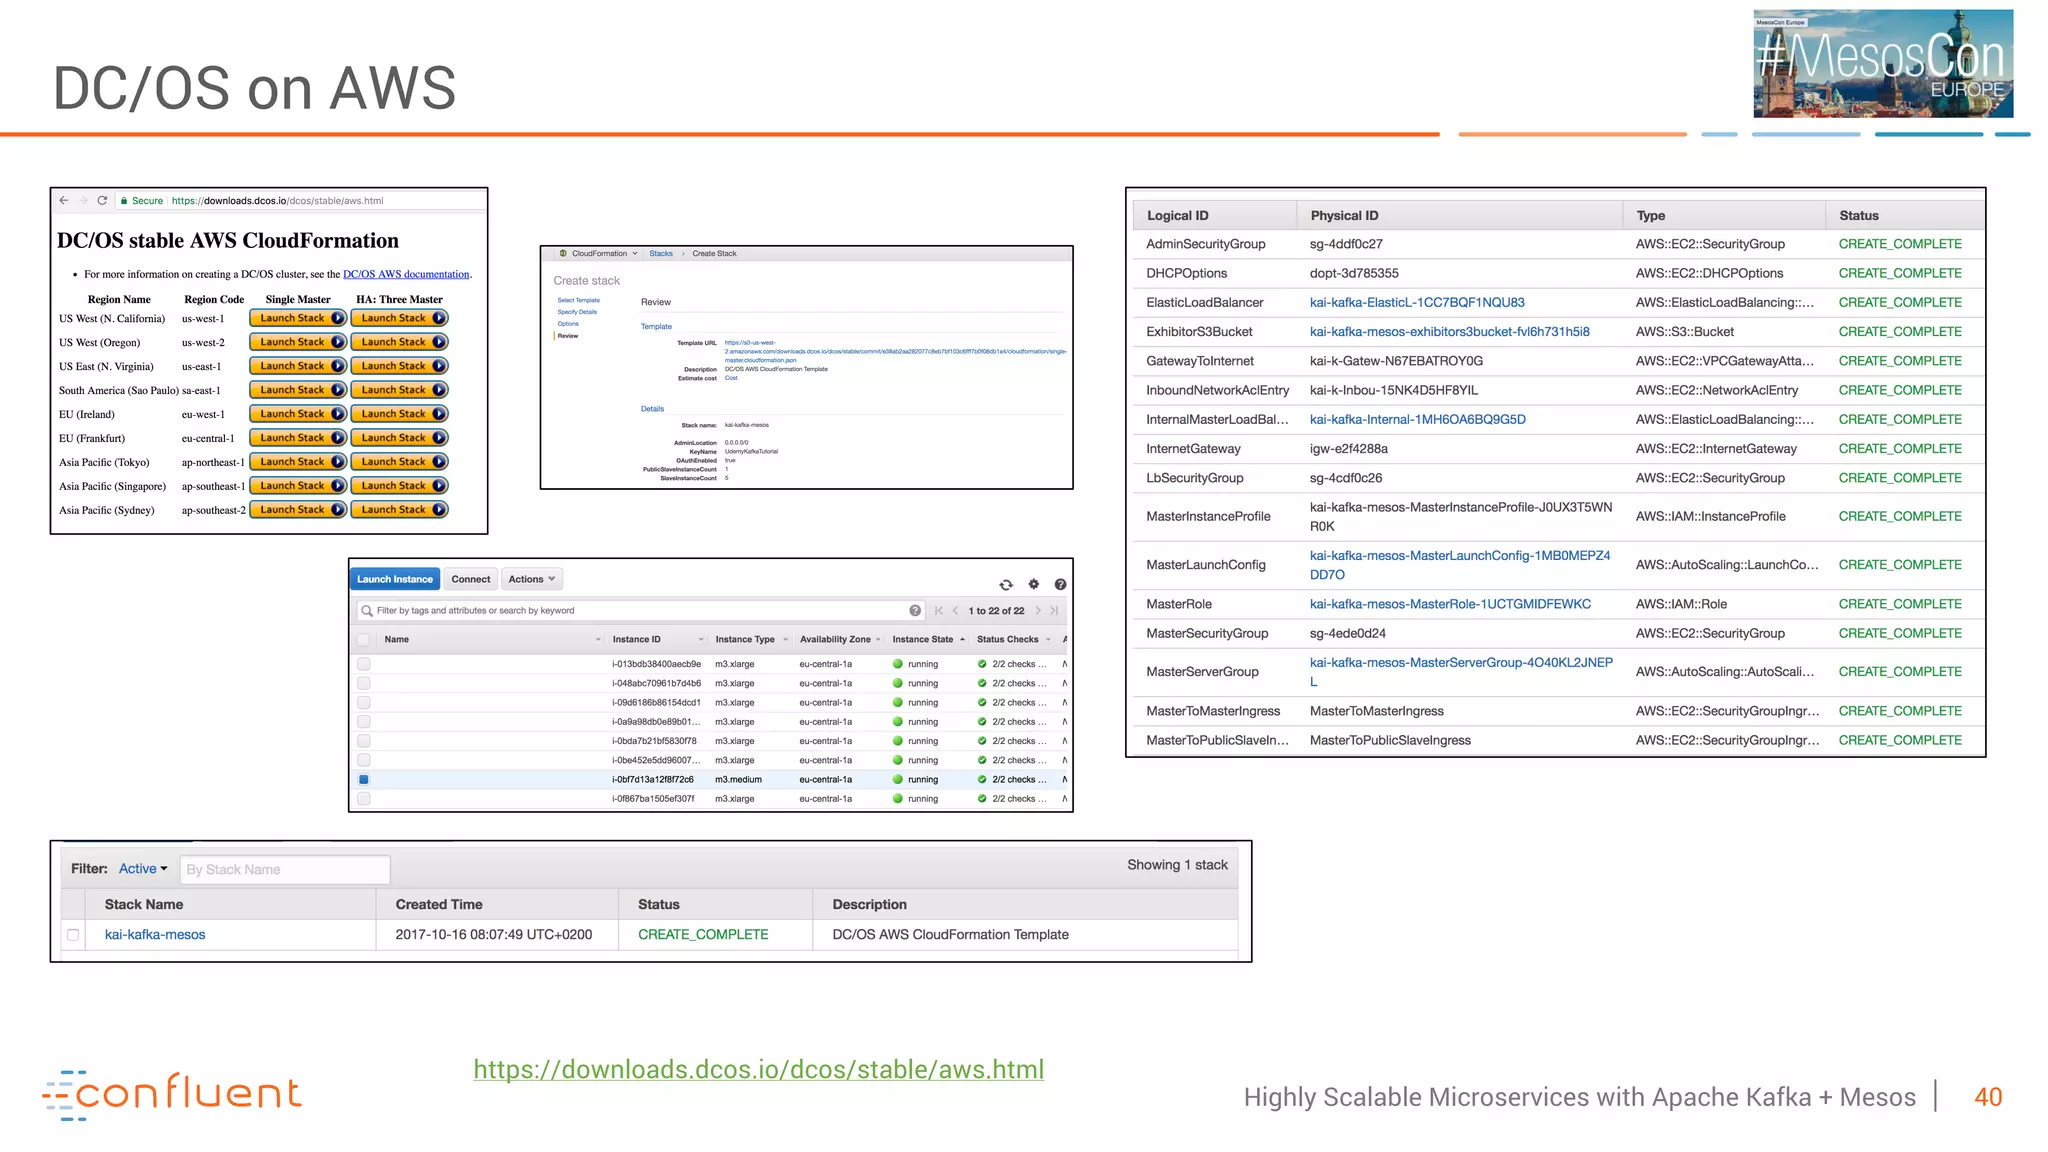Click status check icon for i-0bf7d13a12f8f72c6

tap(982, 780)
